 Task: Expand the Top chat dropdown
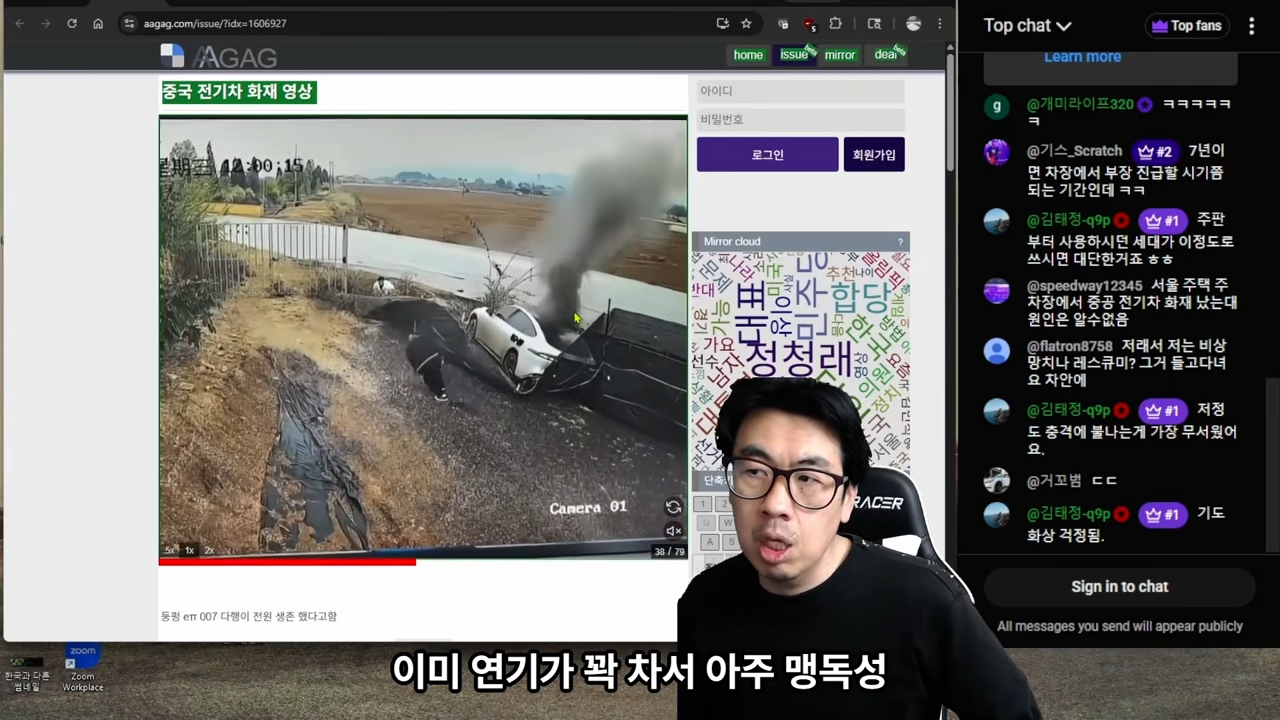click(1027, 26)
